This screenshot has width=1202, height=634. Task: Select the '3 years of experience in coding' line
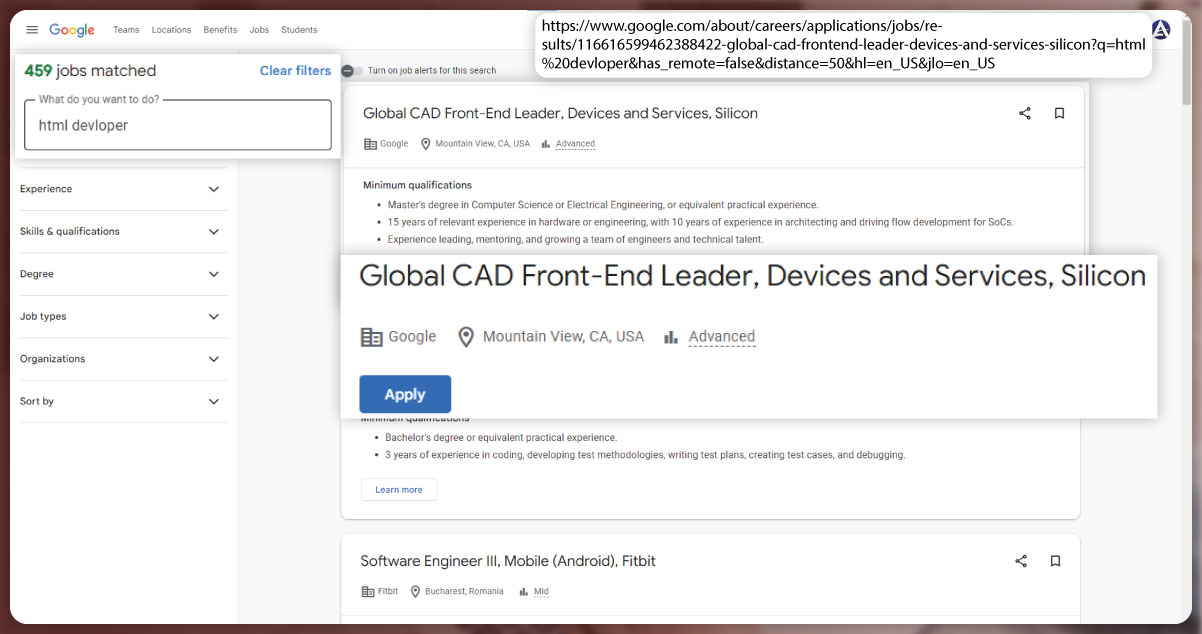pos(645,455)
